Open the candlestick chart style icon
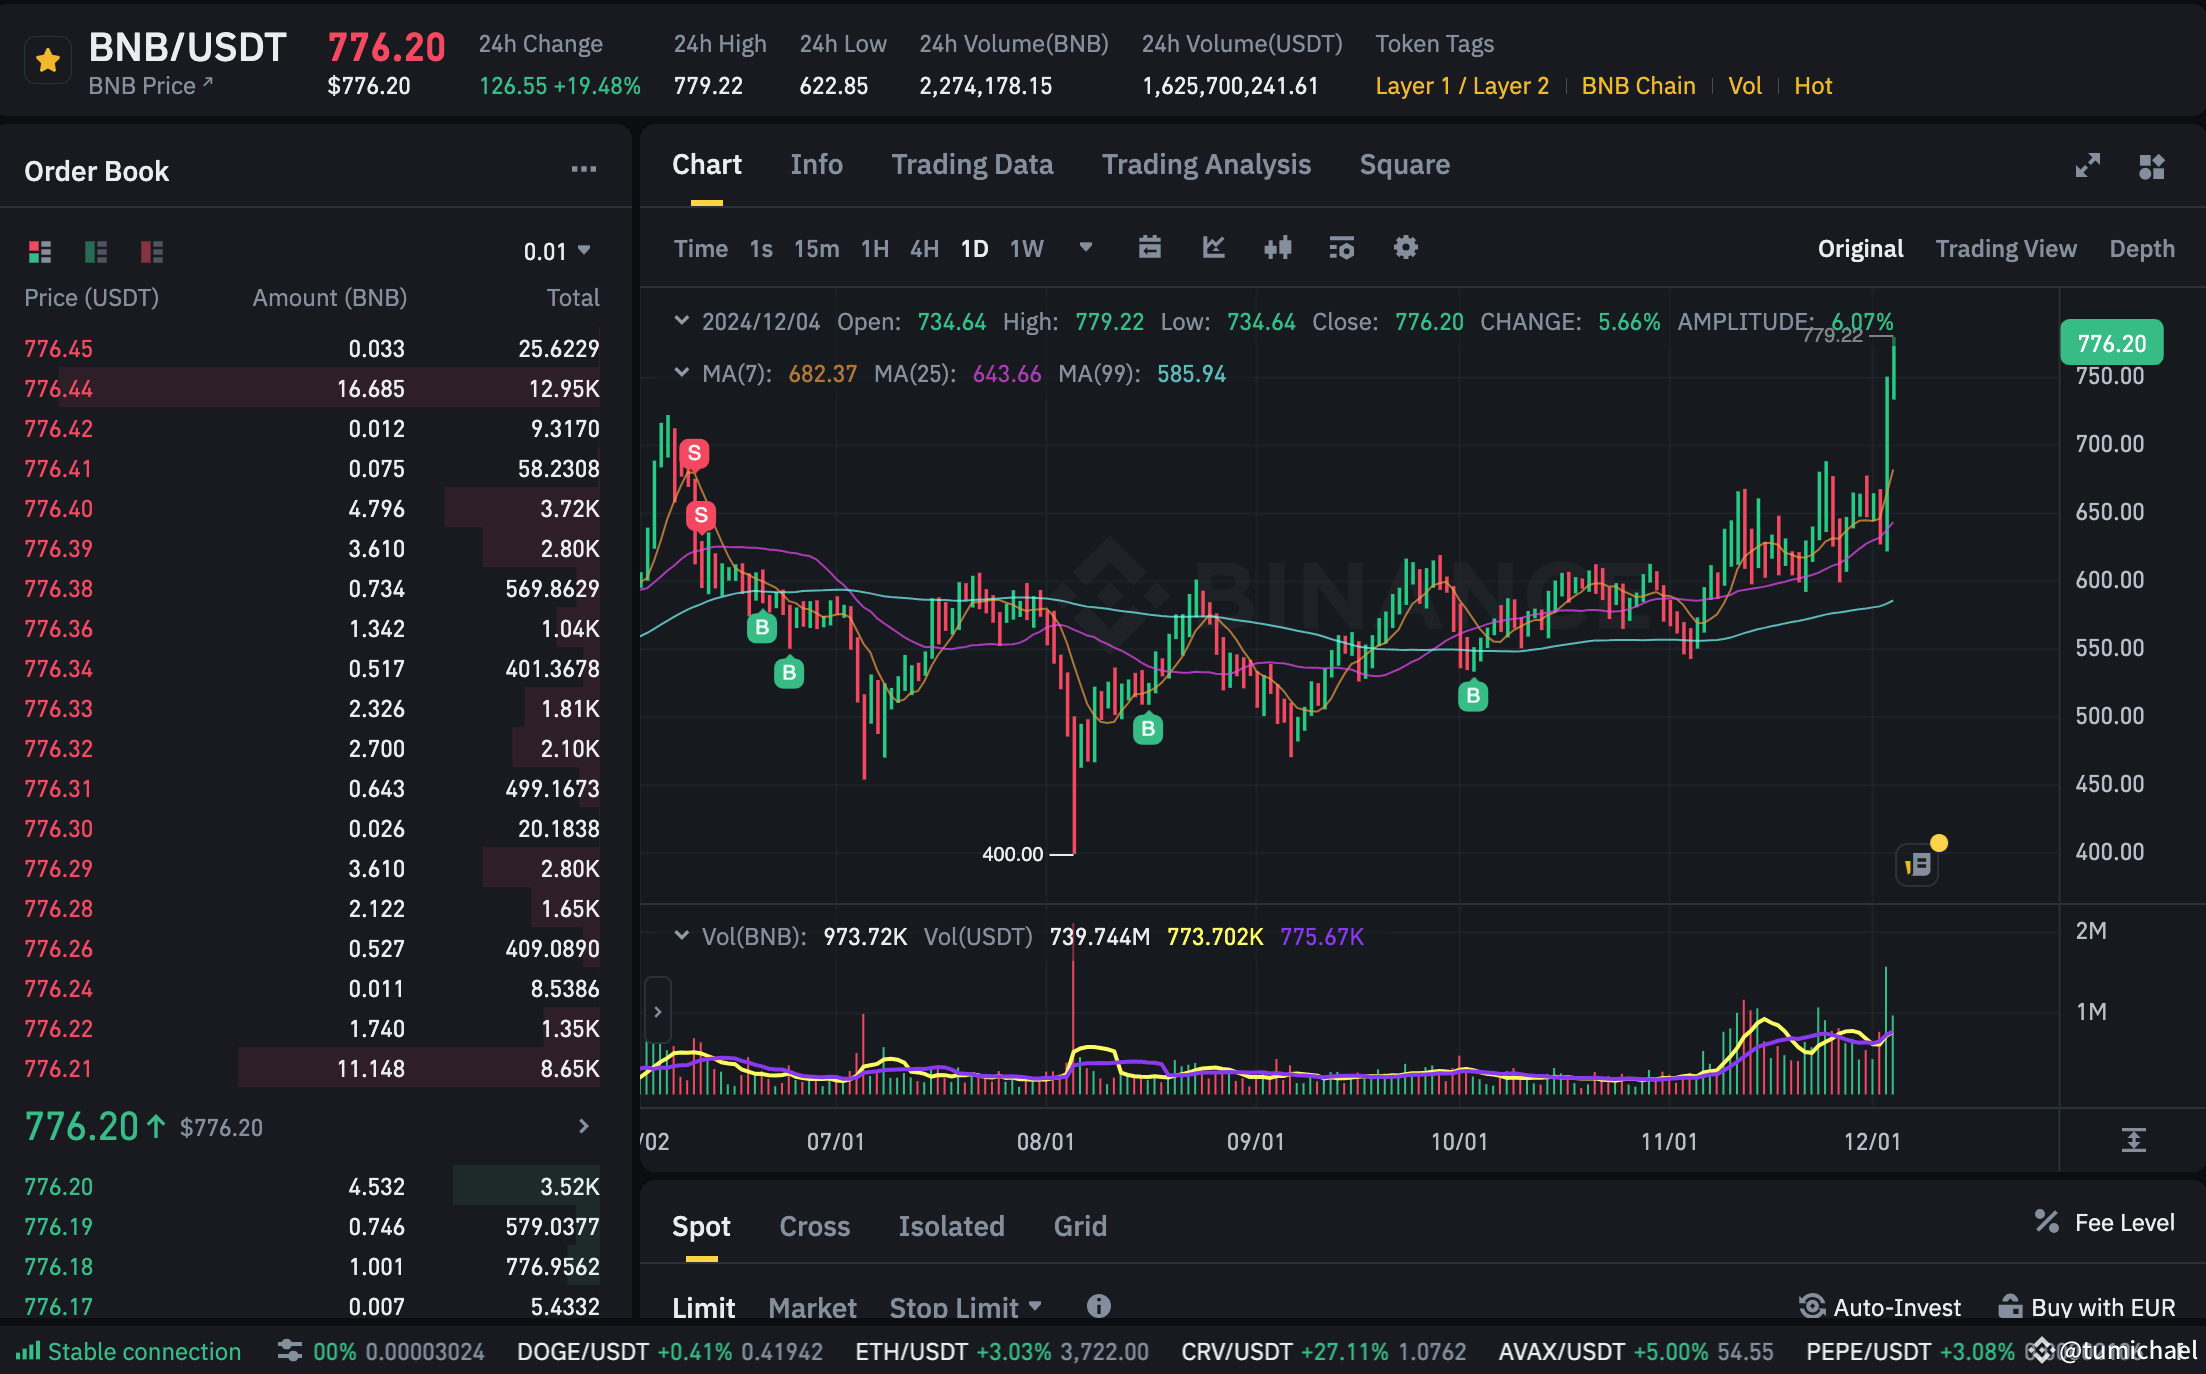 point(1277,248)
